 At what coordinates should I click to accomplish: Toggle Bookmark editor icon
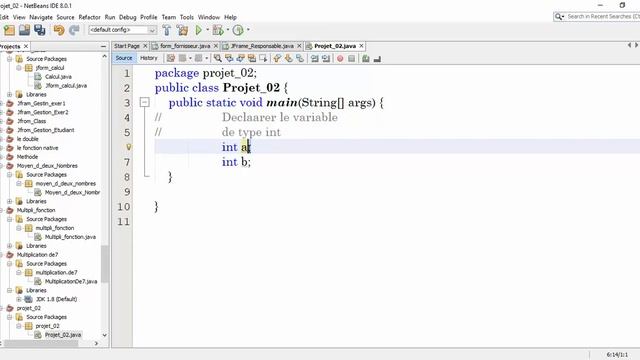tap(300, 59)
